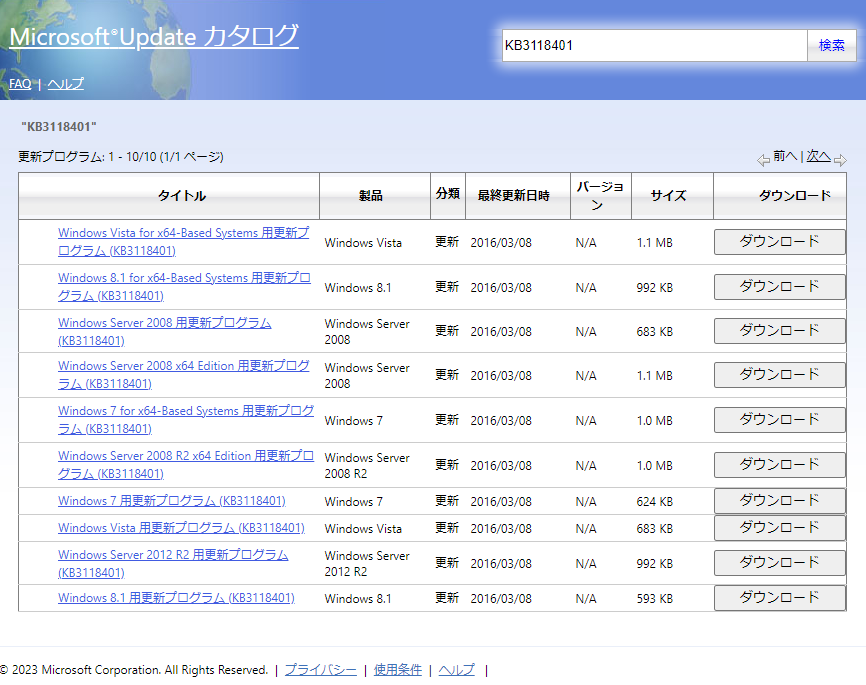Open Windows 8.1 for x64-Based Systems update link

coord(184,287)
